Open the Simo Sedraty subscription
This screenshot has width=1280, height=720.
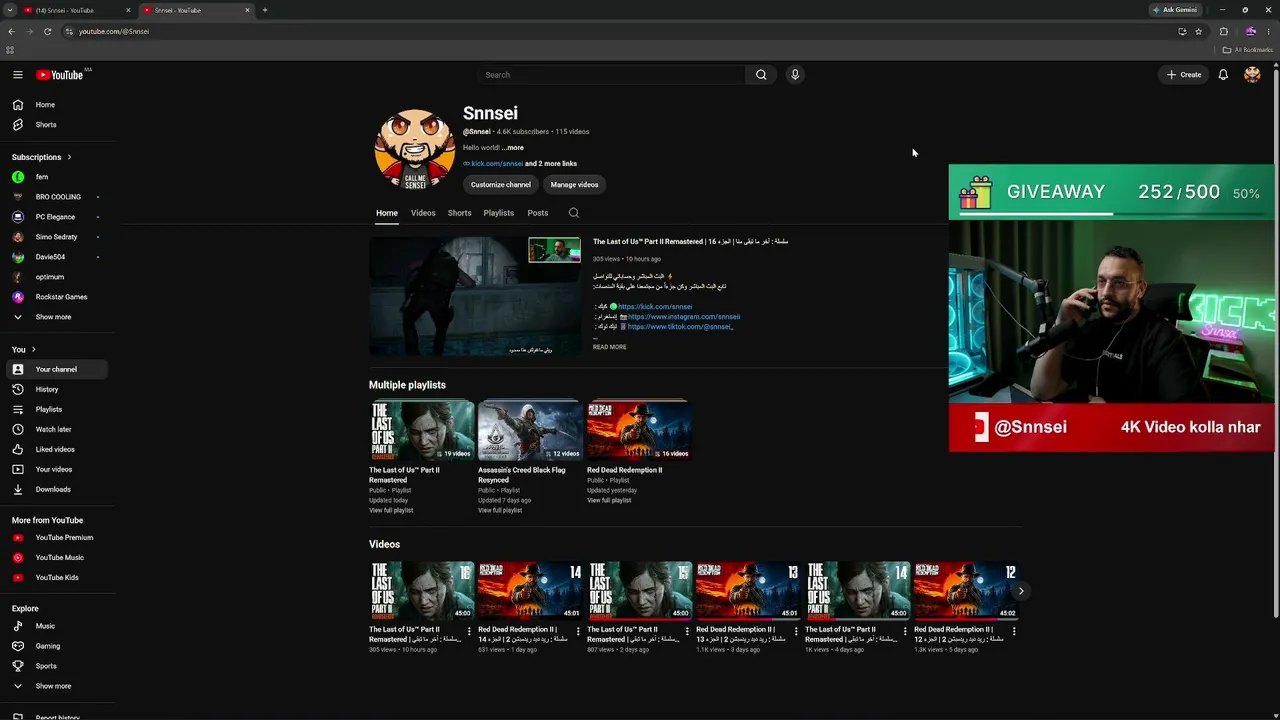point(56,237)
